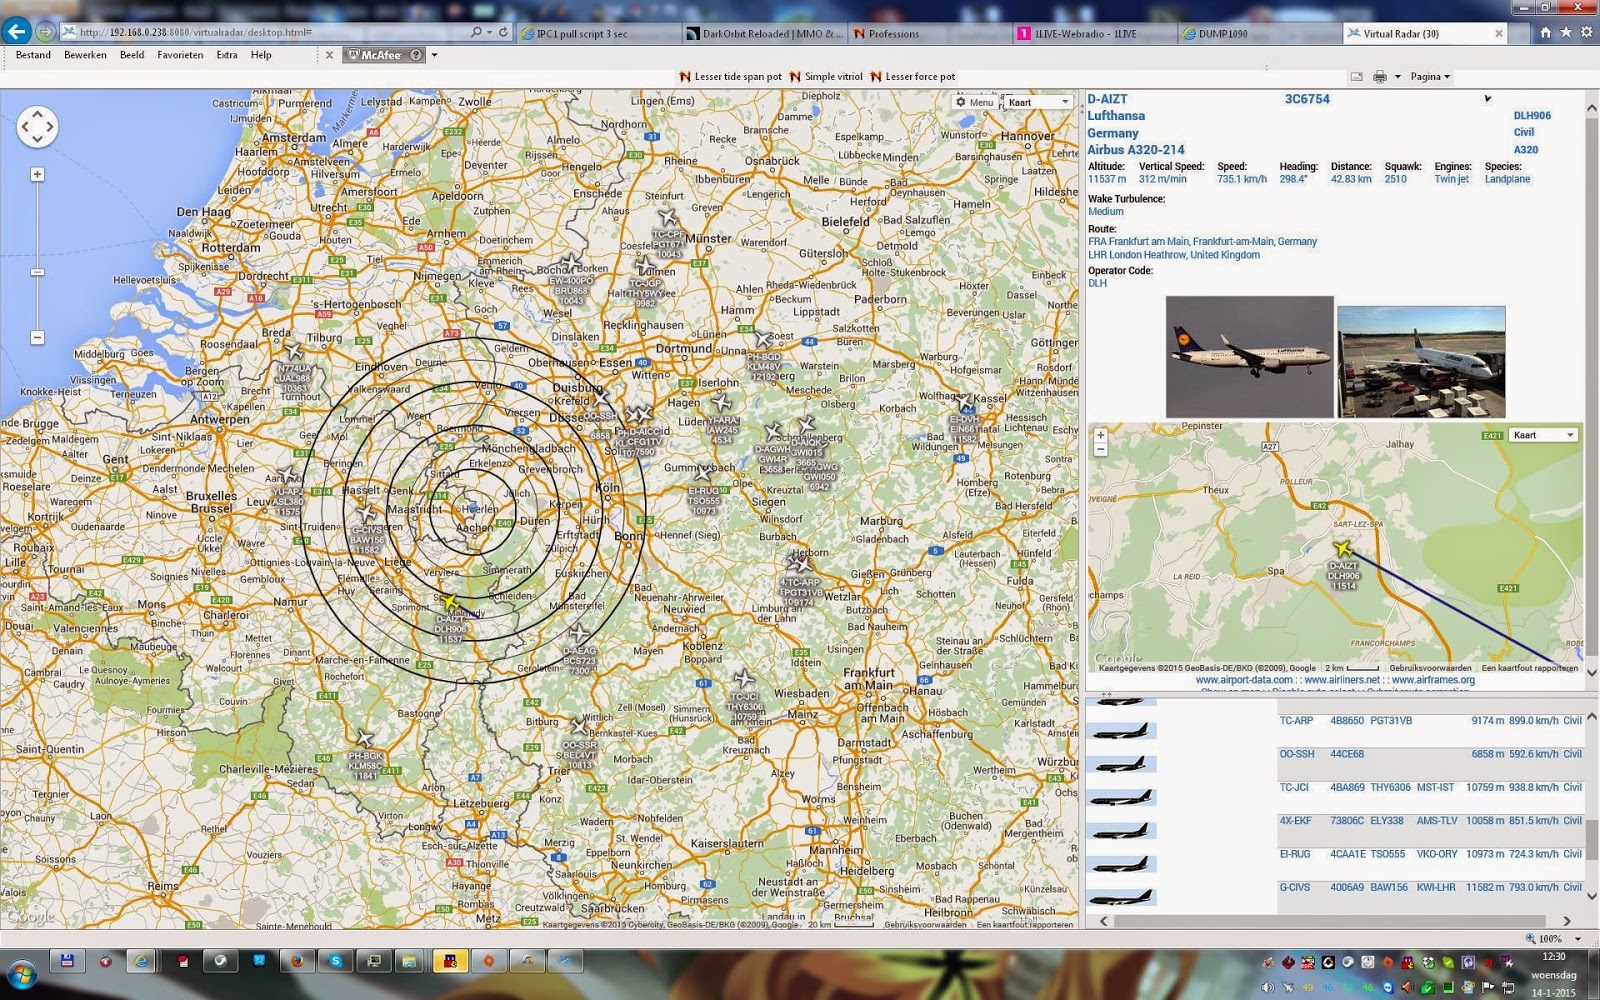Screen dimensions: 1600x1000
Task: Click the D-AIZT registration heading
Action: [1107, 99]
